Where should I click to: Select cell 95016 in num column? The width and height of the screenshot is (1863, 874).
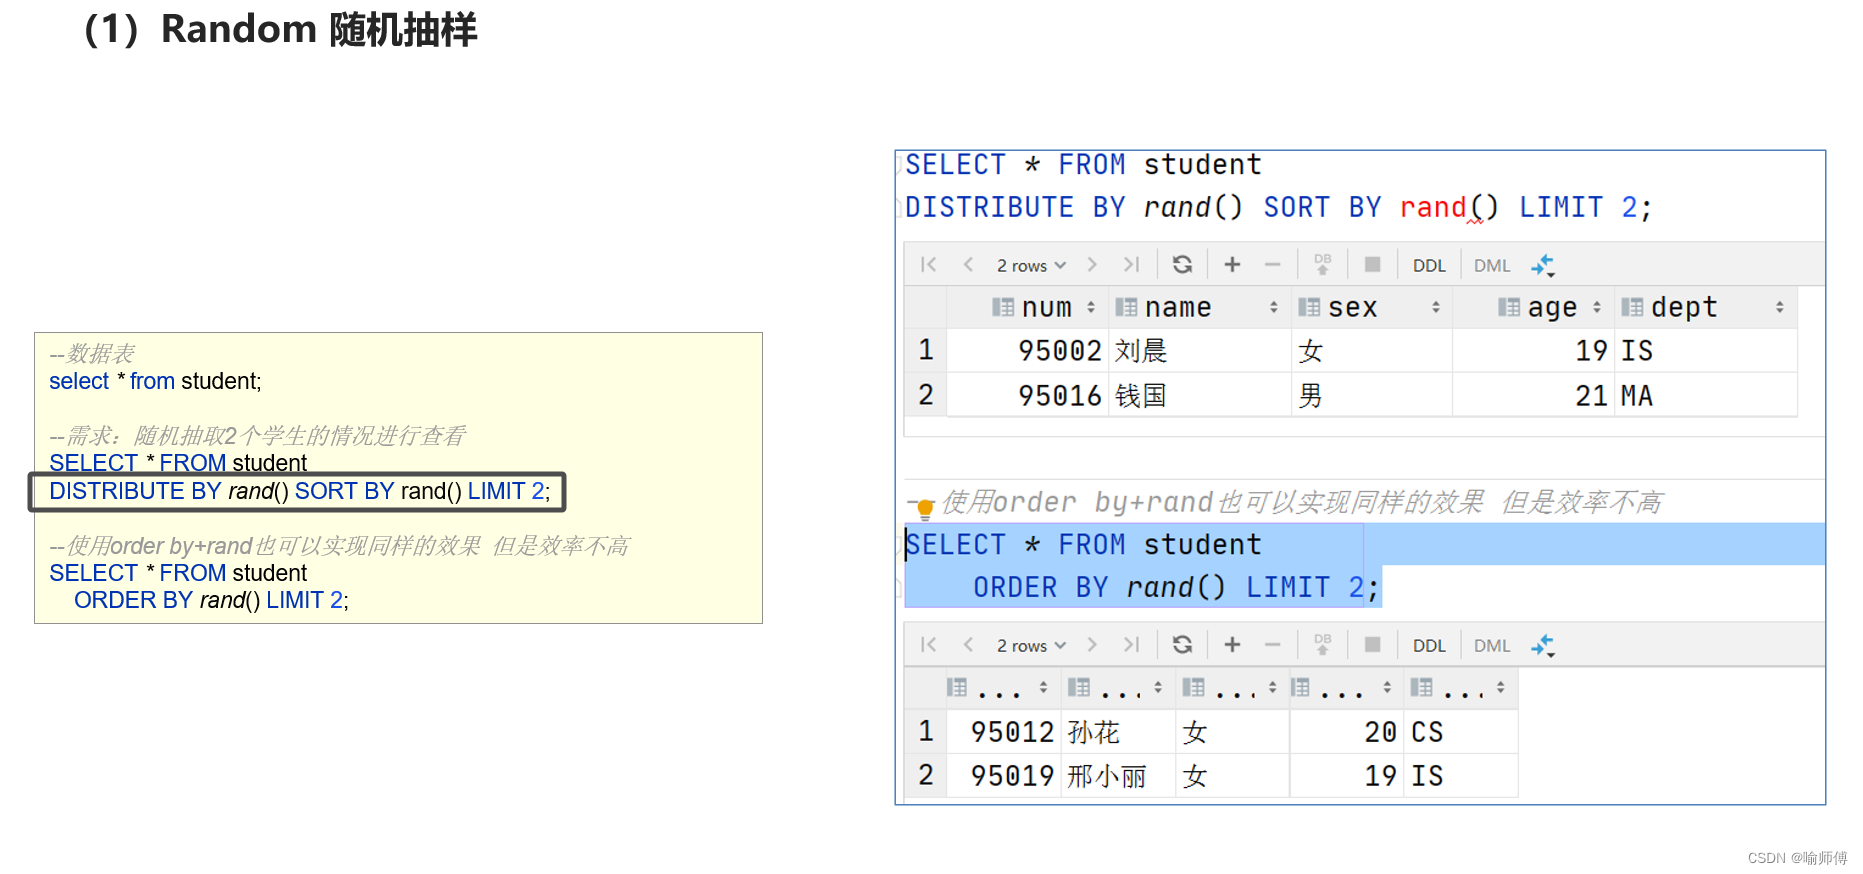click(x=1028, y=395)
